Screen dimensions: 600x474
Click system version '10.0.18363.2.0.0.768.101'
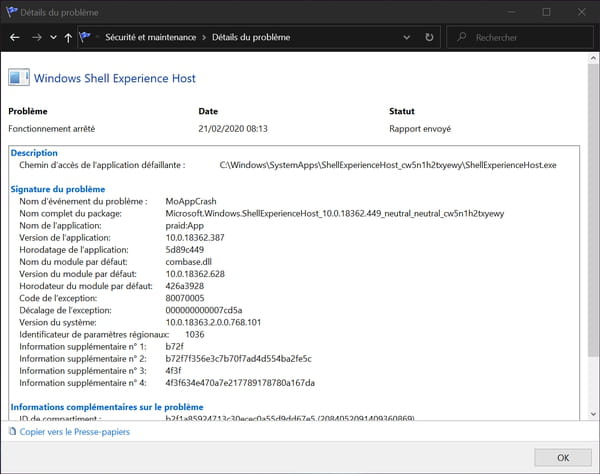[x=213, y=322]
